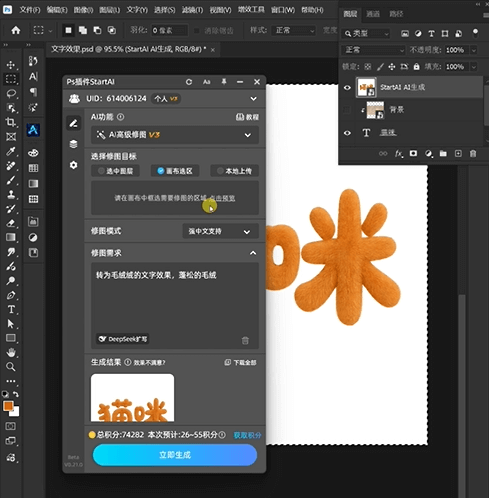489x498 pixels.
Task: Toggle the layer filter switch
Action: [475, 33]
